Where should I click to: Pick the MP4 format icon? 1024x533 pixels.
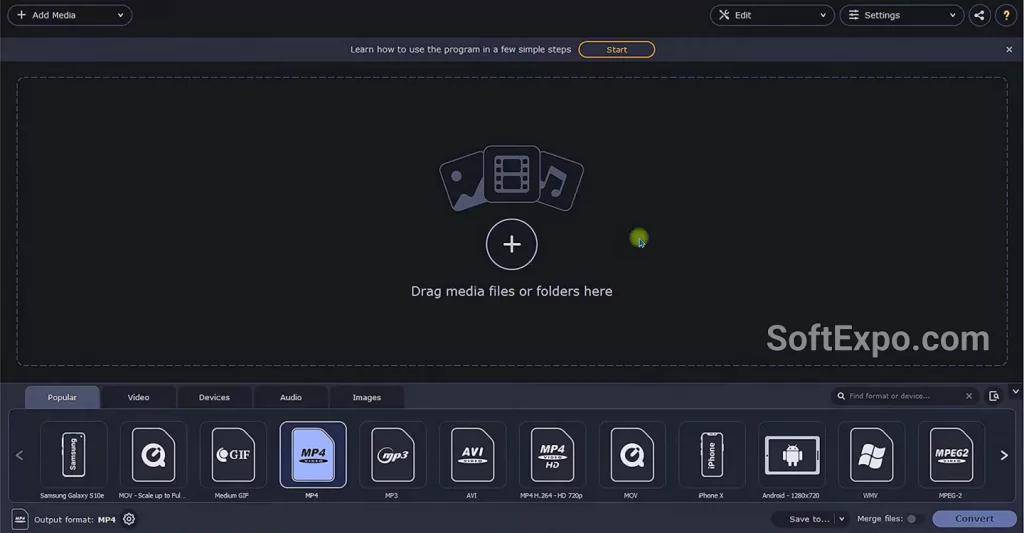(313, 455)
